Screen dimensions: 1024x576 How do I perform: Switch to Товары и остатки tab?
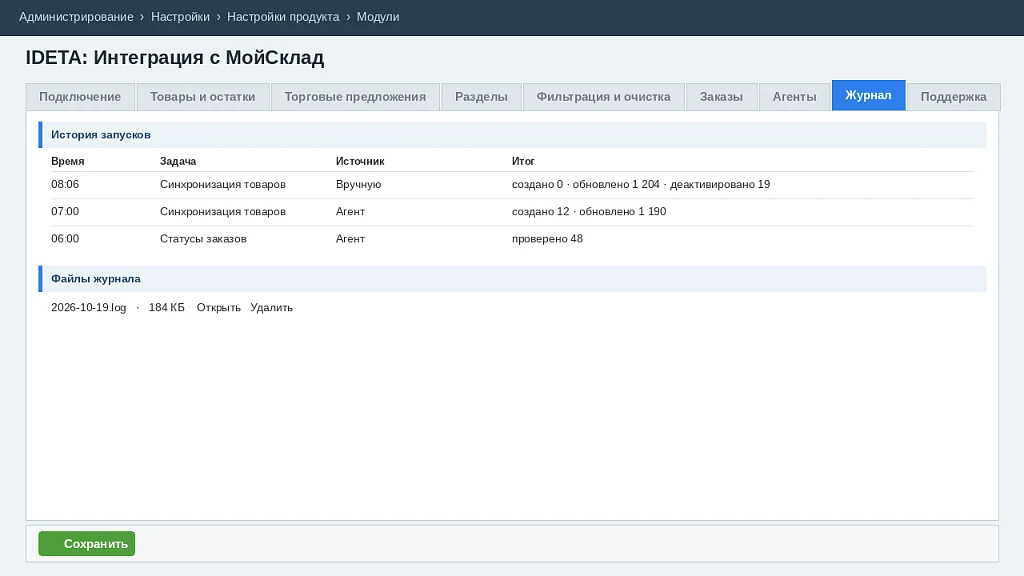point(202,97)
